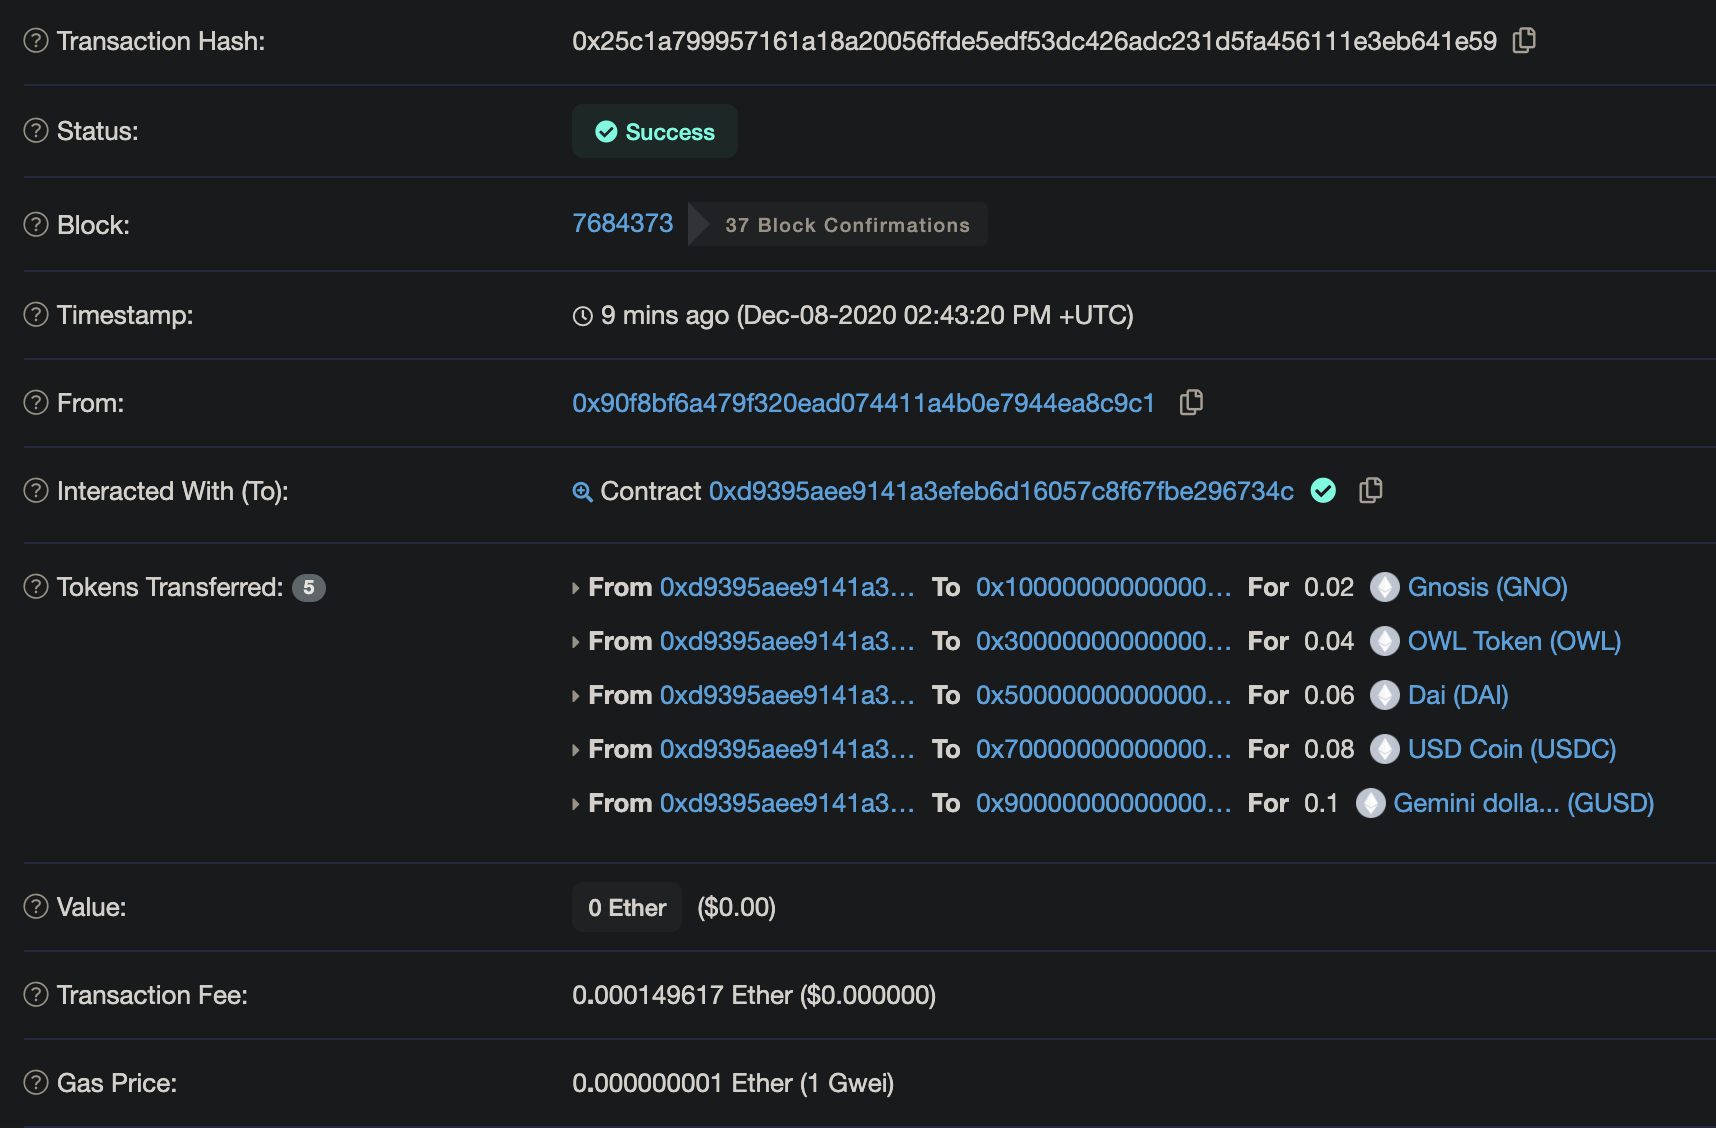Screen dimensions: 1716x1128
Task: Click the help icon next to Status
Action: coord(36,130)
